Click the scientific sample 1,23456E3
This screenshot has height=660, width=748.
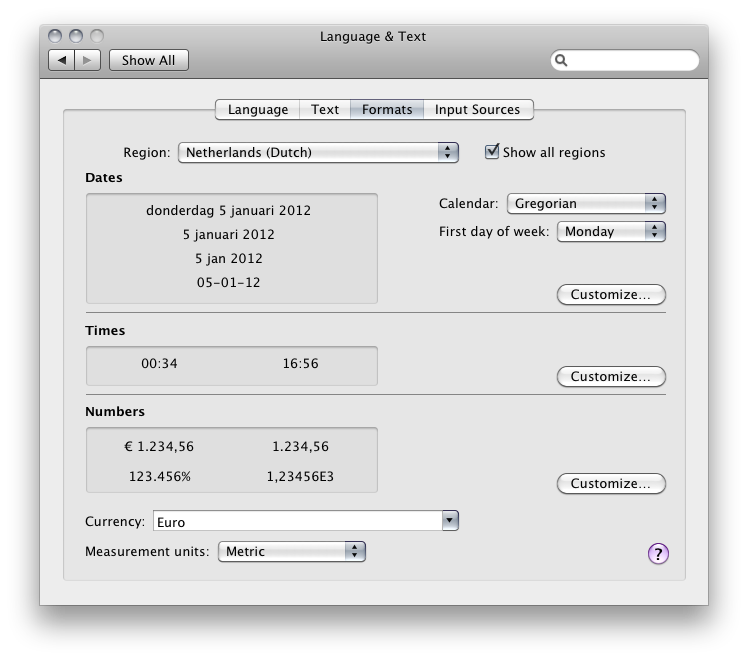(x=300, y=476)
